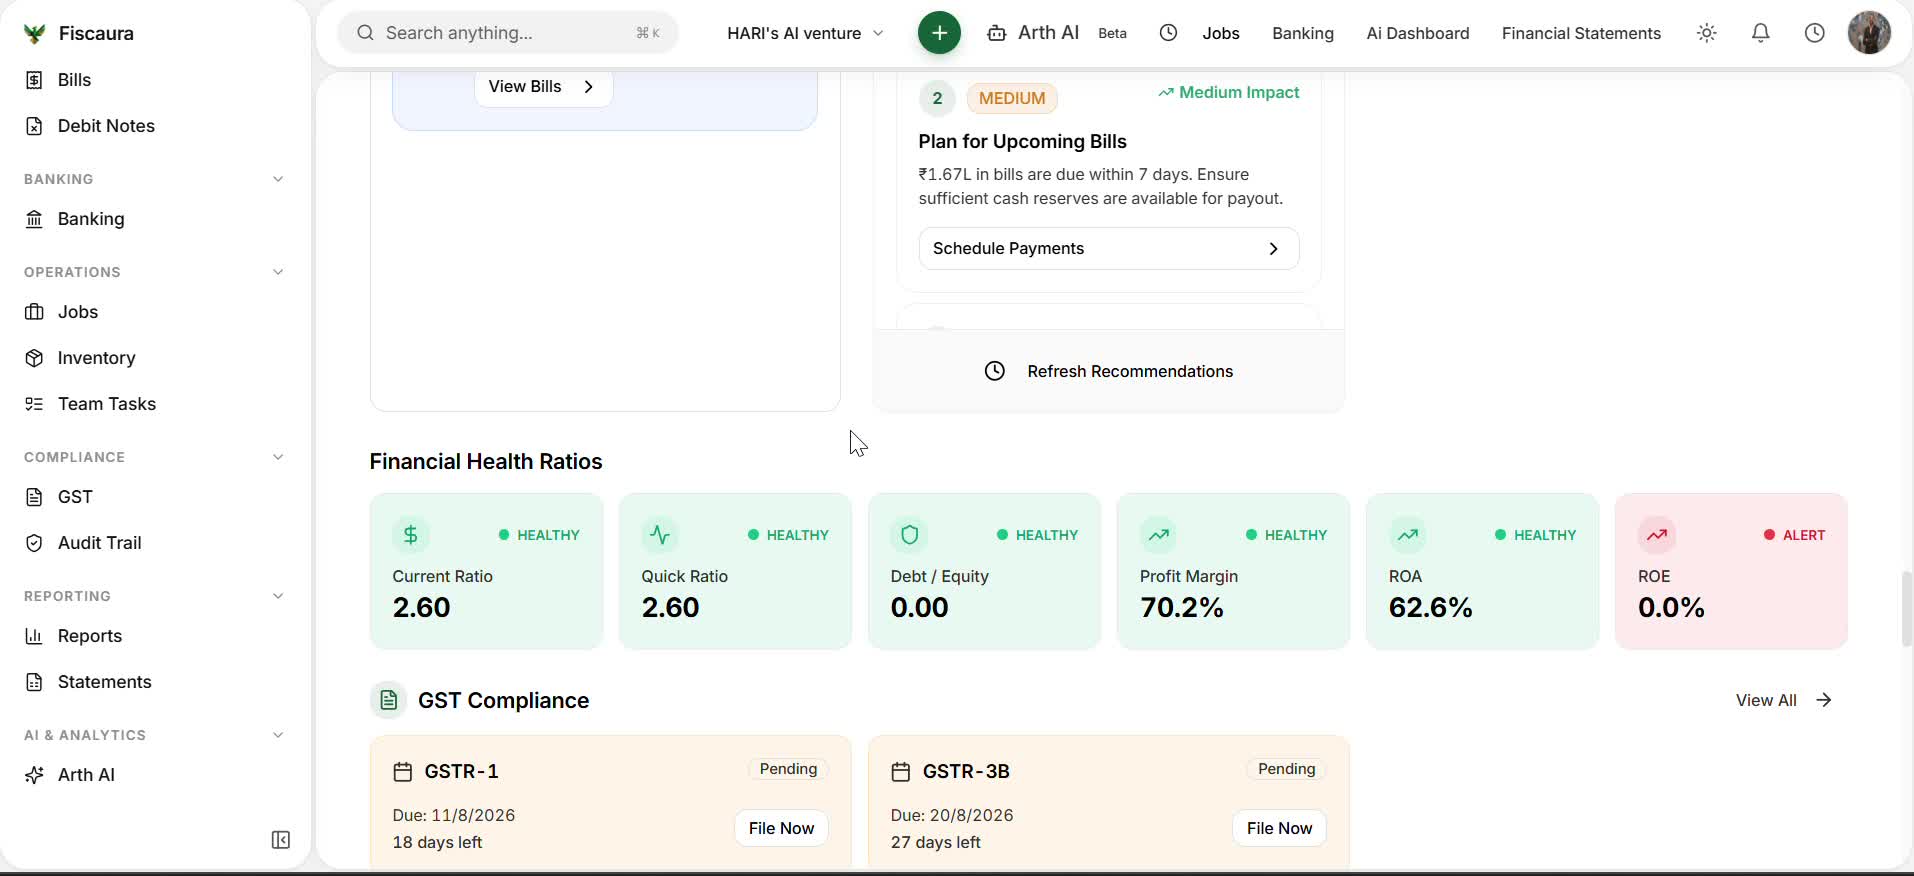Click the clock icon before Jobs
The image size is (1914, 876).
(x=1168, y=33)
